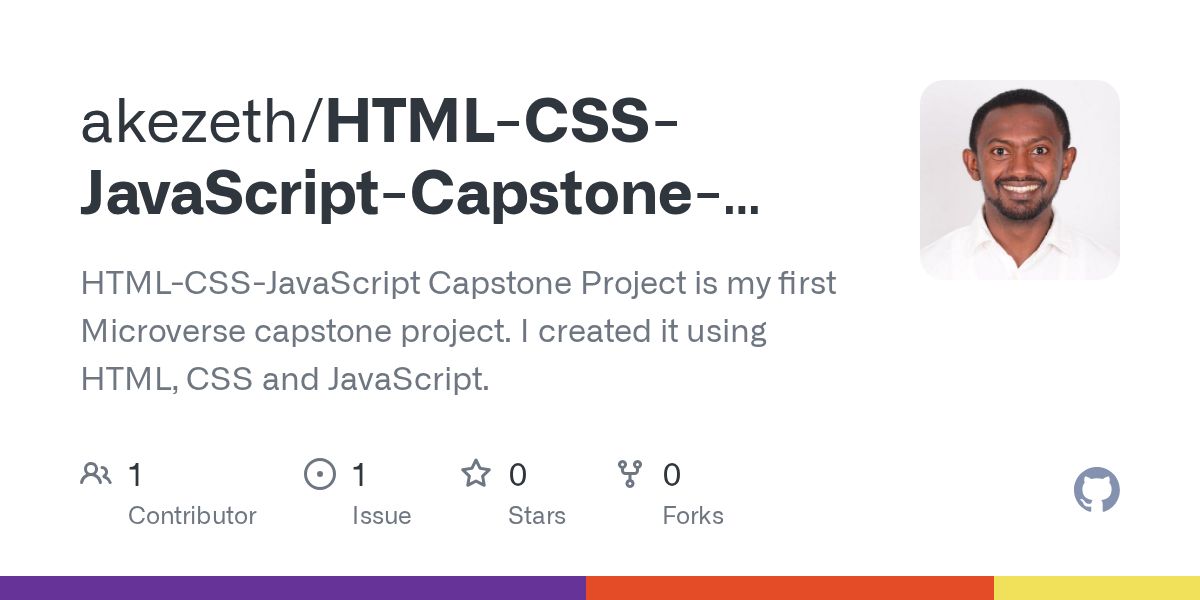Click the contributor count number 1
1200x600 pixels.
pyautogui.click(x=135, y=475)
